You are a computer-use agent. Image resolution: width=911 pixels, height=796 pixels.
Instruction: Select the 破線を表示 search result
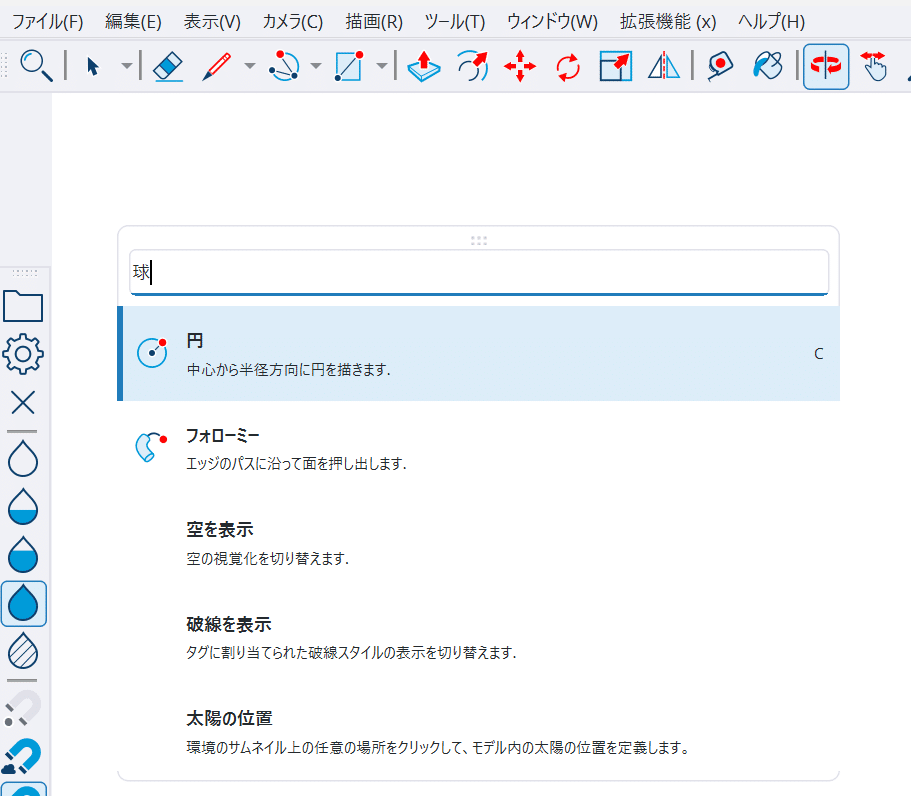(479, 637)
